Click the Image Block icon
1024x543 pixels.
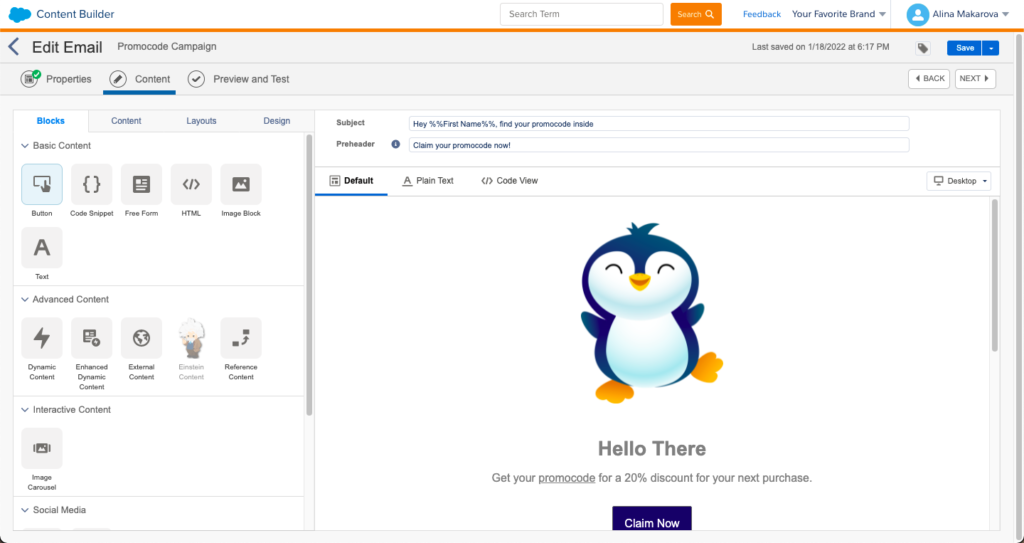(241, 184)
